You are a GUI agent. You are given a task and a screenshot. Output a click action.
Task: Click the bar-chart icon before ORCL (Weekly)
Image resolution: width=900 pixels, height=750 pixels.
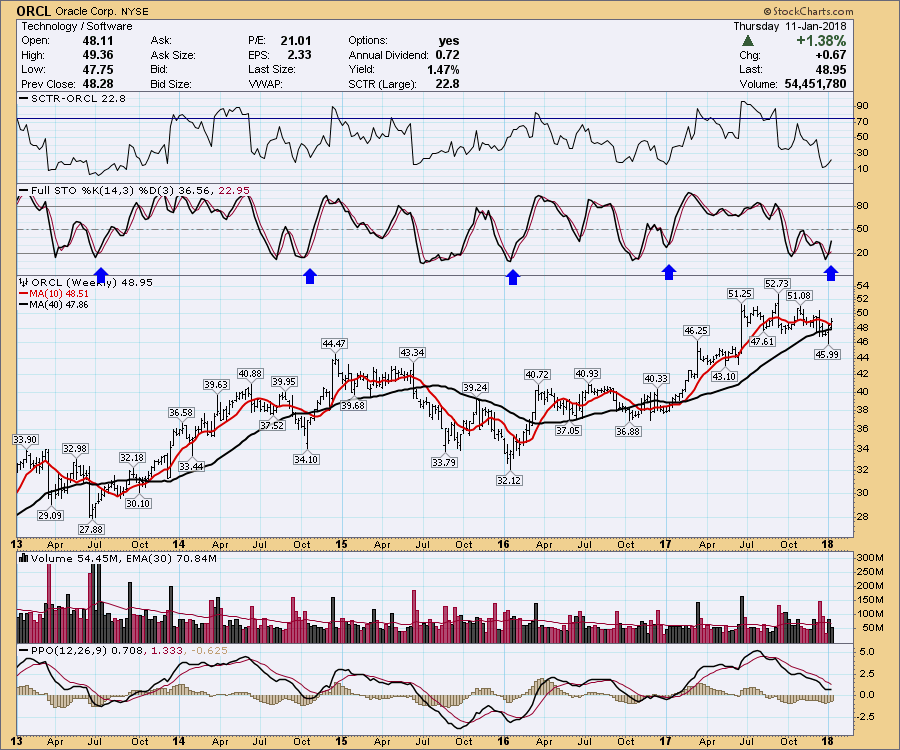click(24, 282)
